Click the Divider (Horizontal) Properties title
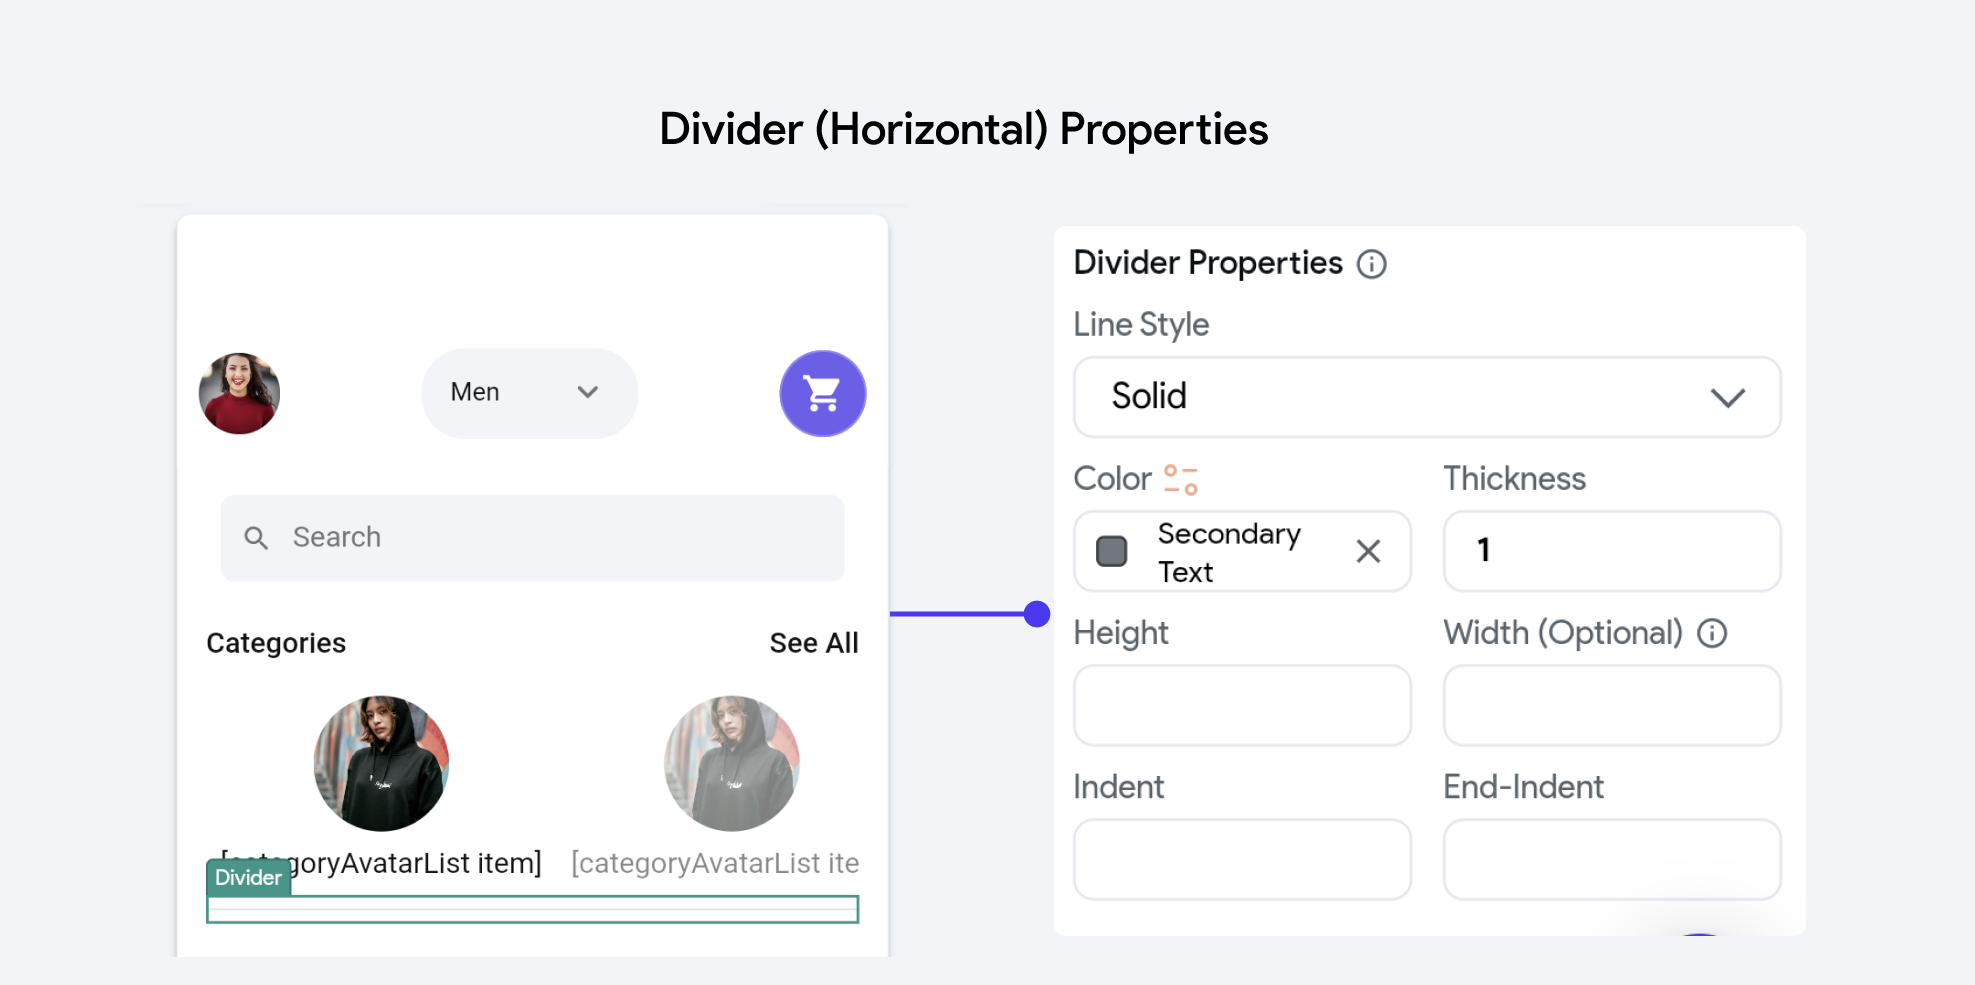The height and width of the screenshot is (985, 1975). coord(964,130)
